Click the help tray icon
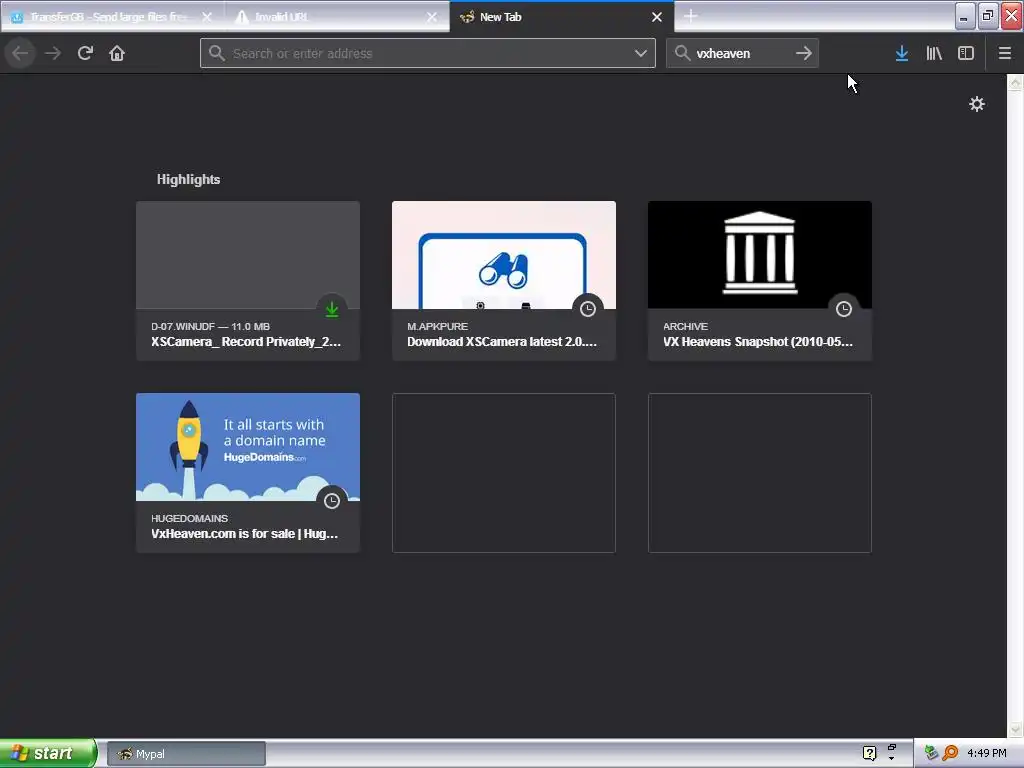Image resolution: width=1024 pixels, height=768 pixels. 869,753
